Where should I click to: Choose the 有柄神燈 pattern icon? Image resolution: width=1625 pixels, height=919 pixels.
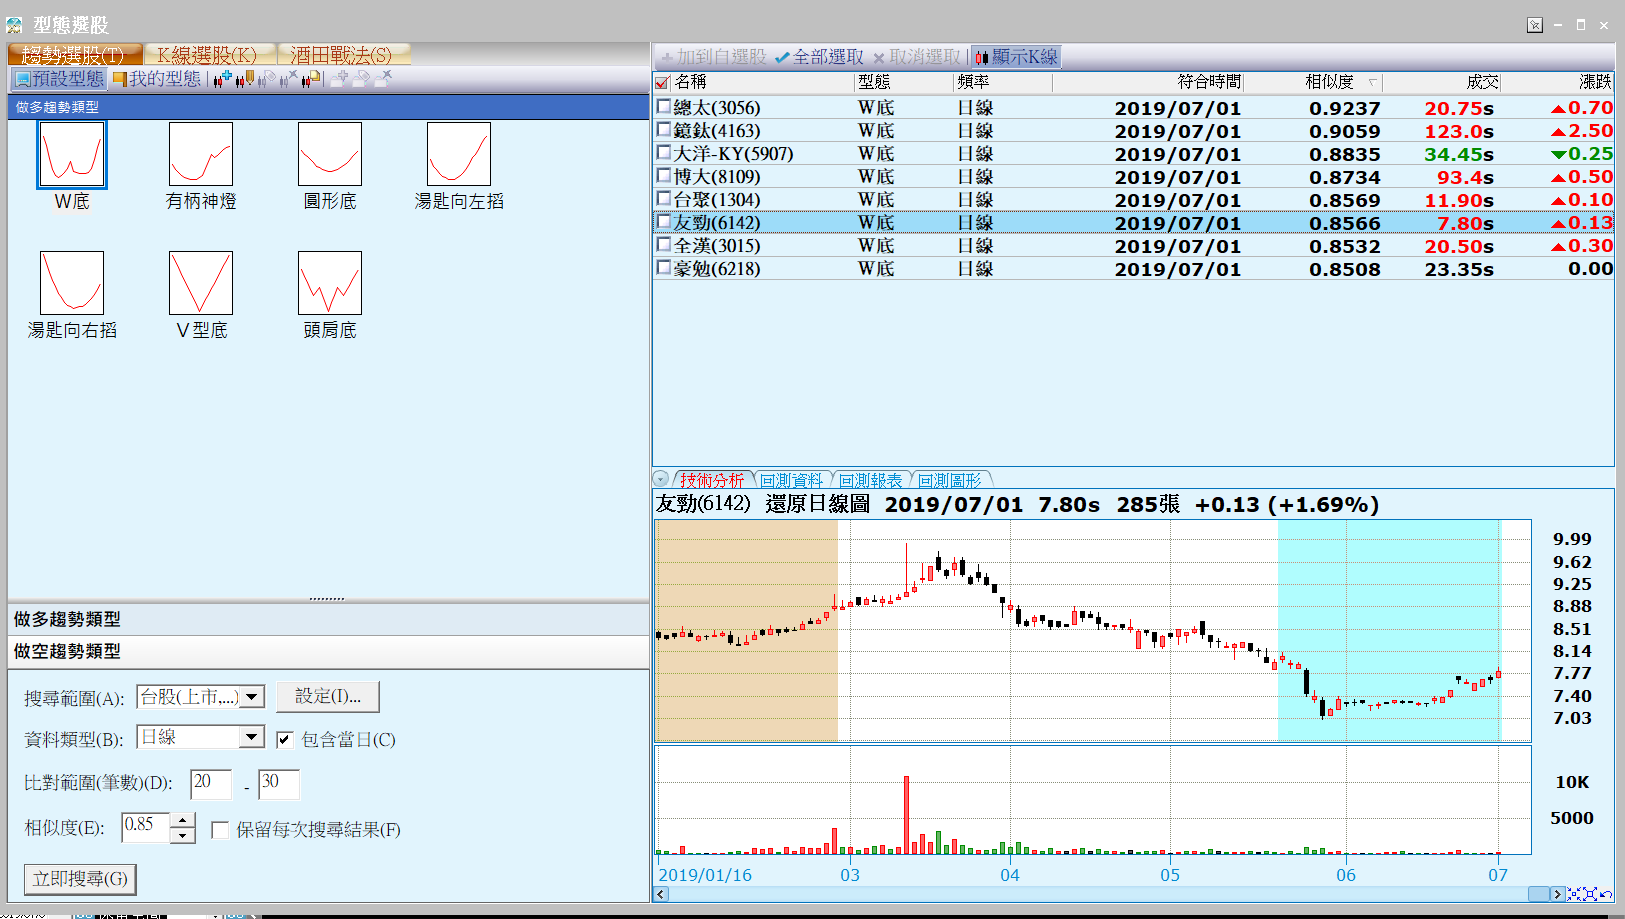pos(201,155)
